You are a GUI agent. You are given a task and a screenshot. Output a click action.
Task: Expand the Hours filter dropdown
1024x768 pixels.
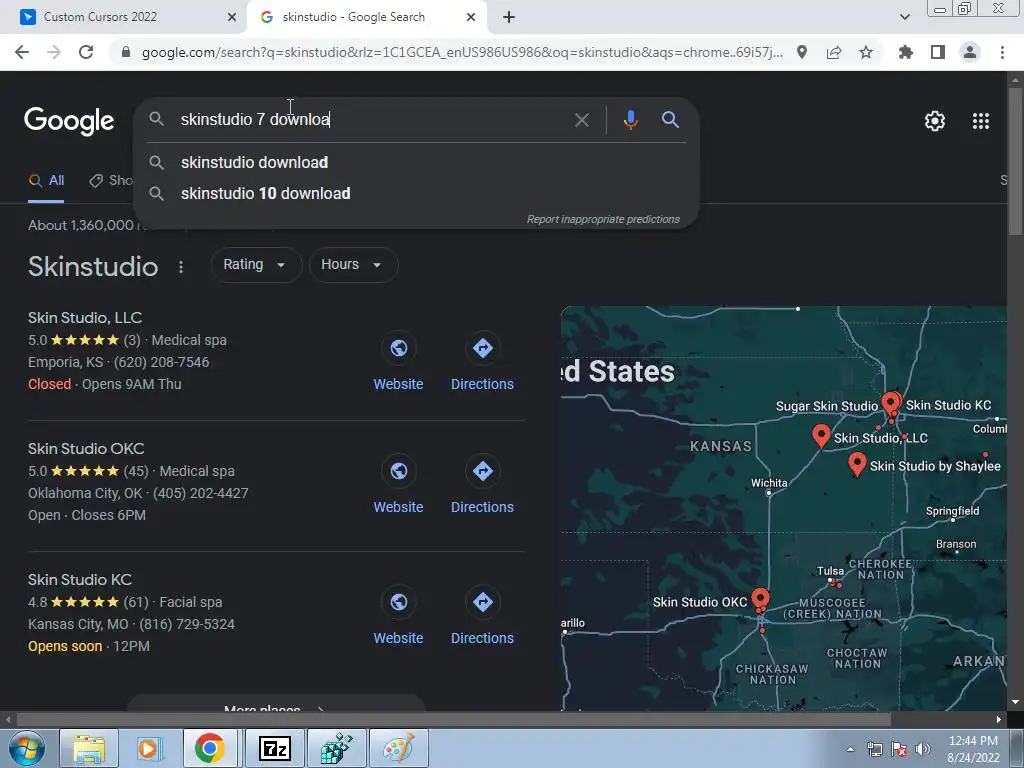pos(353,264)
